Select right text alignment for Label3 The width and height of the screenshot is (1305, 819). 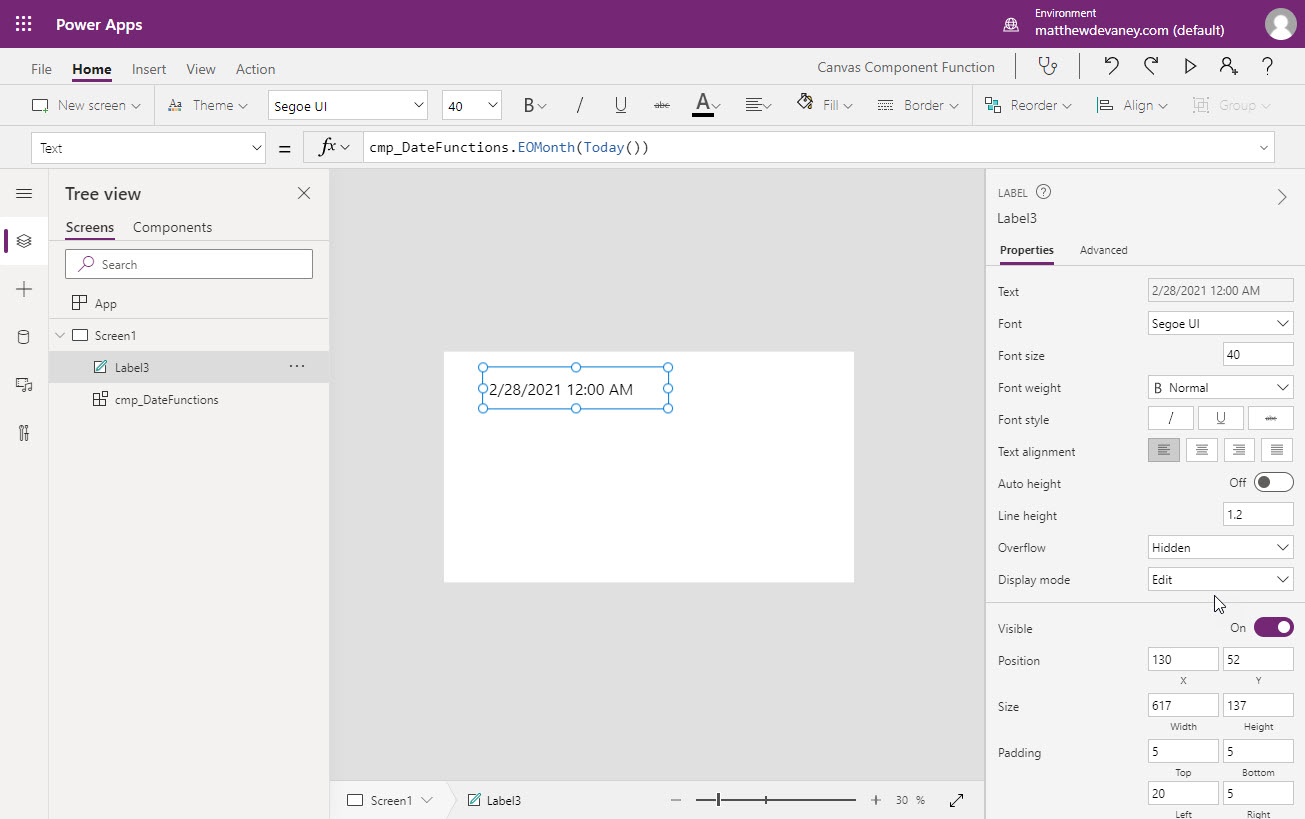click(1239, 450)
